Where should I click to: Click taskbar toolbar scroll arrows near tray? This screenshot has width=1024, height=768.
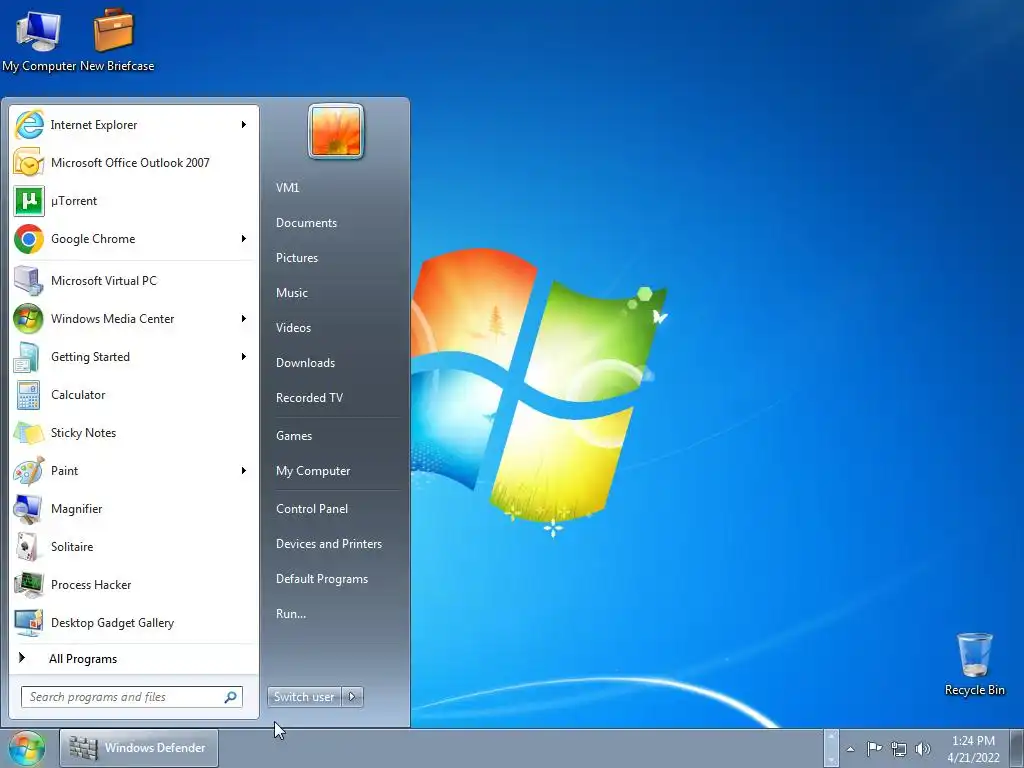coord(831,748)
